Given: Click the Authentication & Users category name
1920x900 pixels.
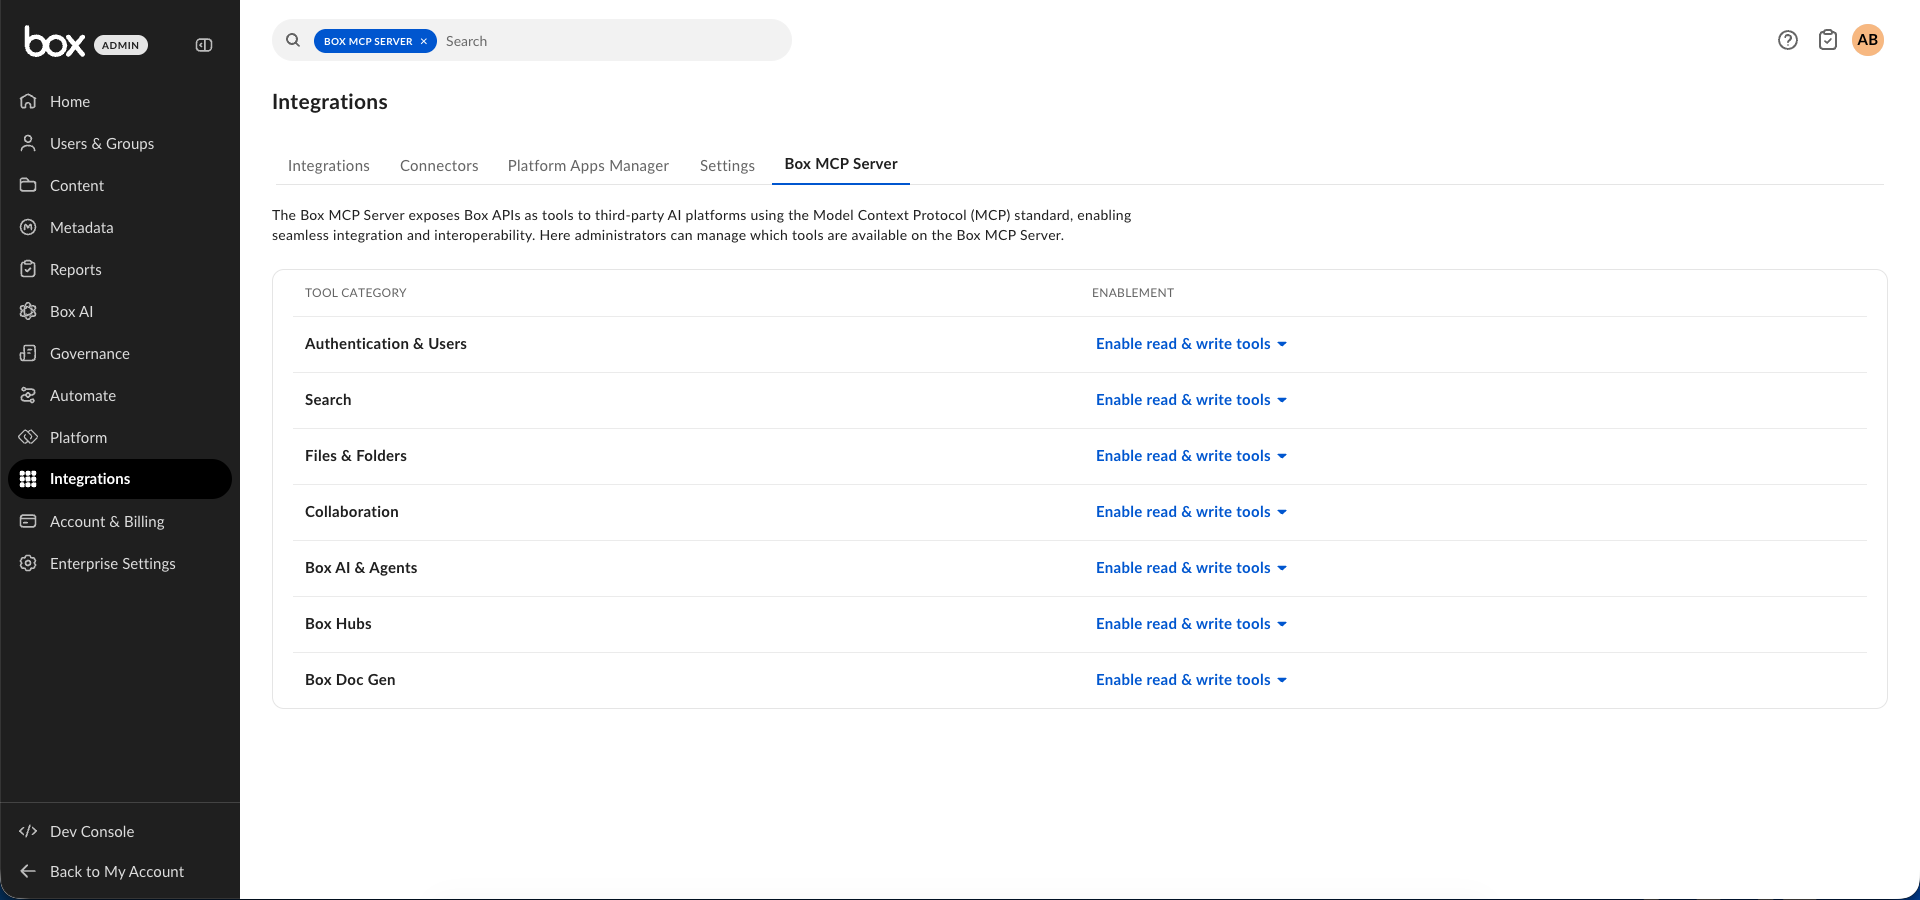Looking at the screenshot, I should coord(386,344).
